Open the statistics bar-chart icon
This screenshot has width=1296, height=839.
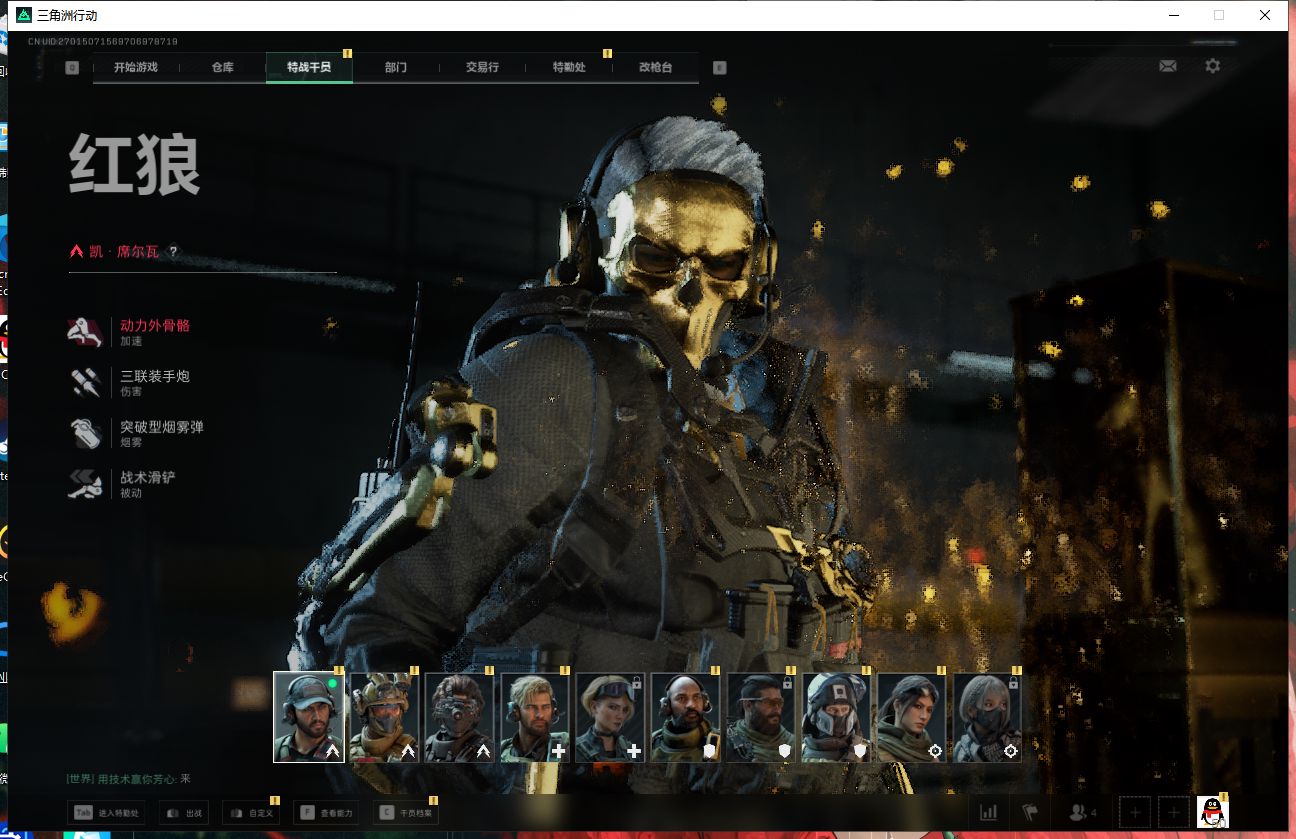pyautogui.click(x=988, y=813)
